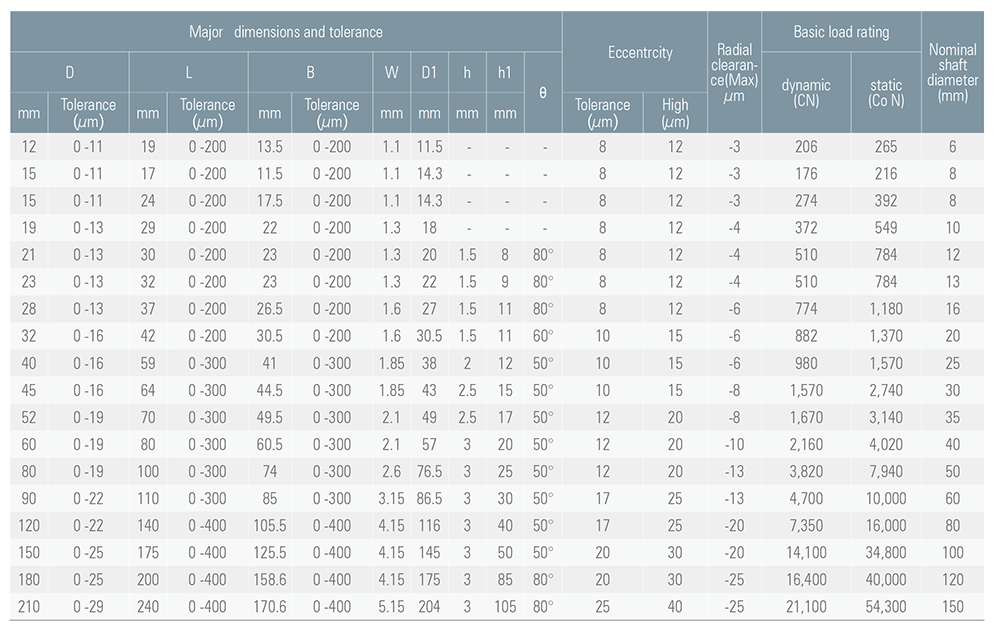Click the D1 column header
The height and width of the screenshot is (637, 1000).
(429, 72)
